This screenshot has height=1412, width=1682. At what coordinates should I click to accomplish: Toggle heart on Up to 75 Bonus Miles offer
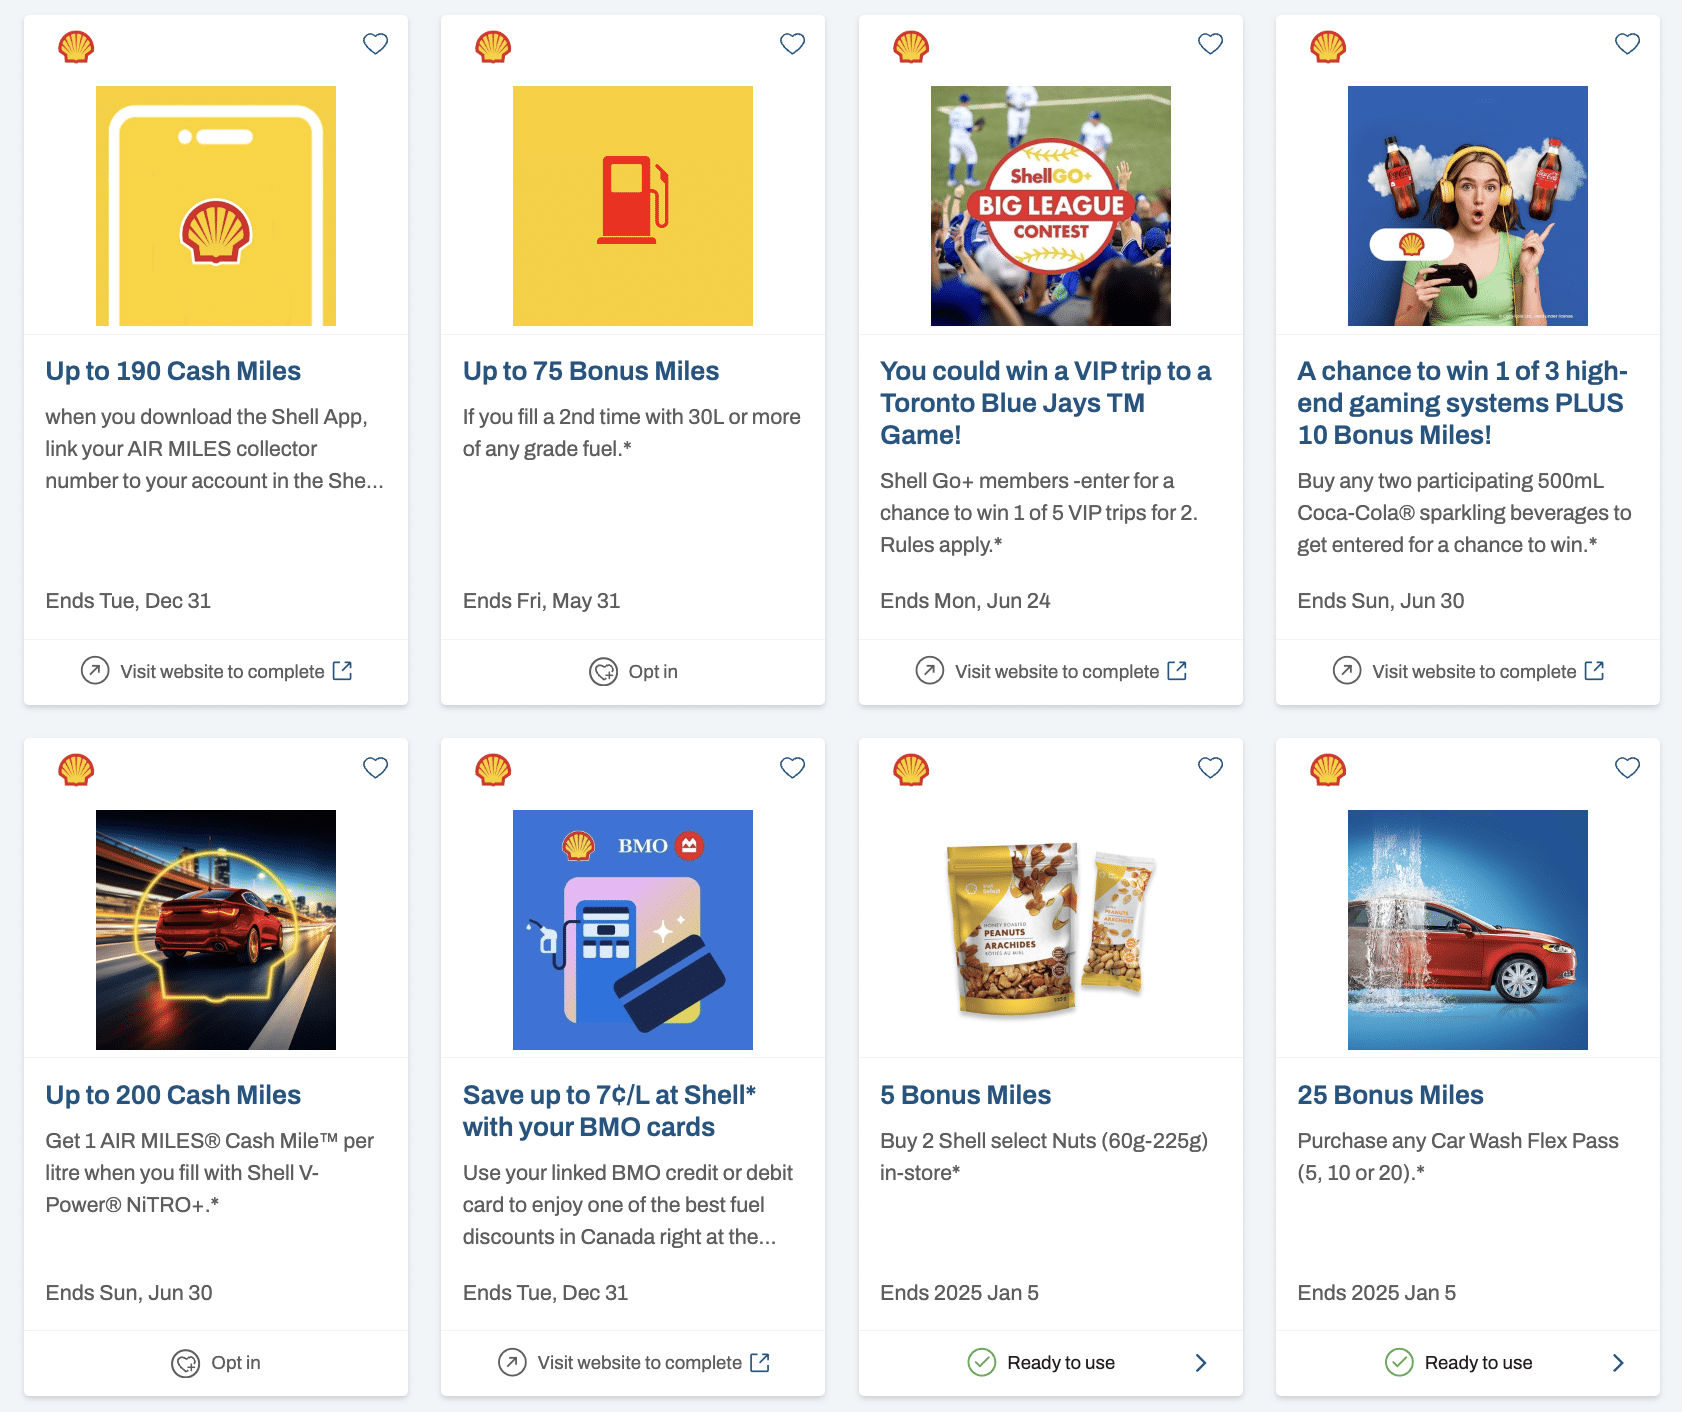[792, 44]
